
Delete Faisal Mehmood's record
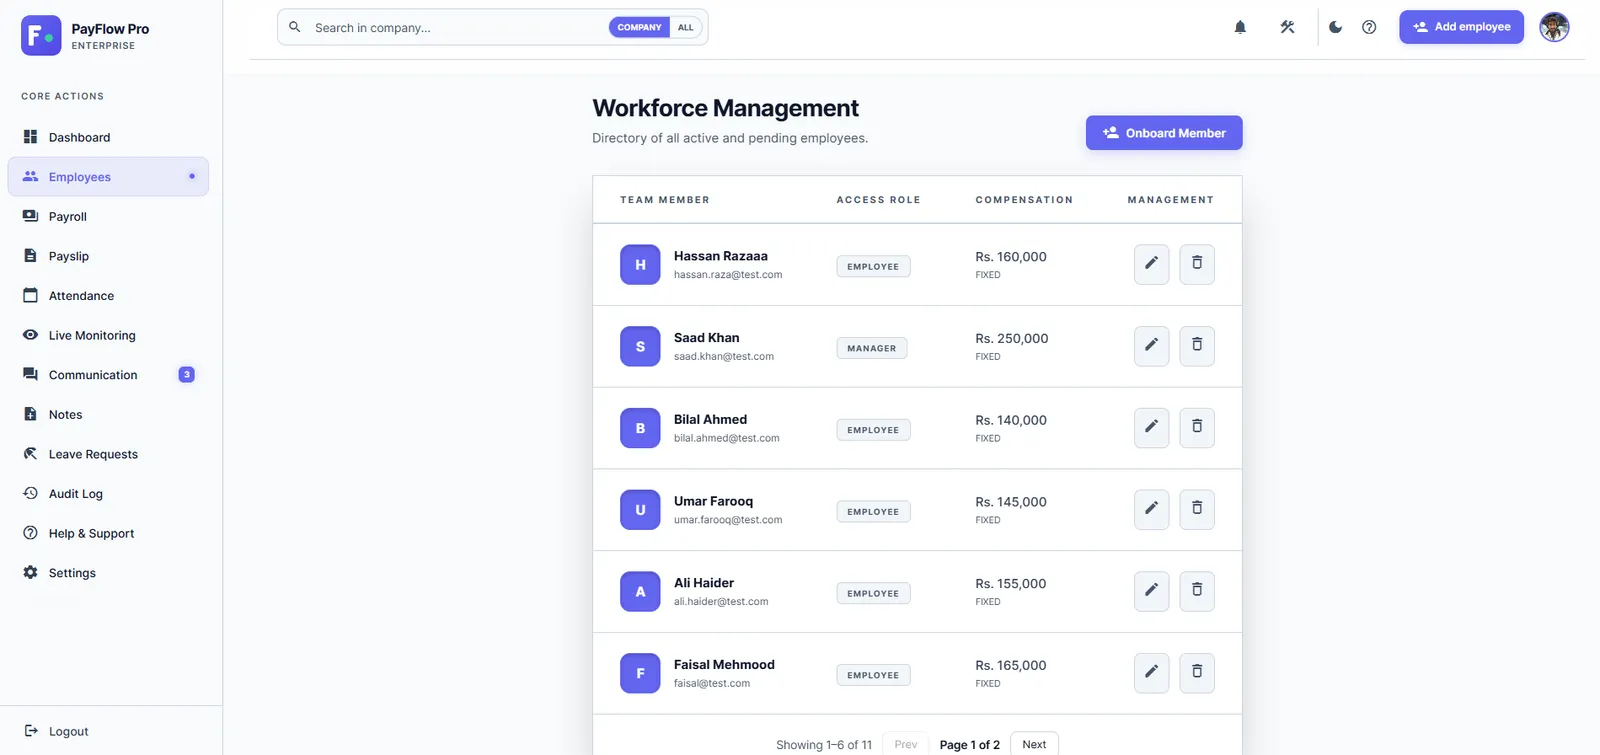point(1197,673)
